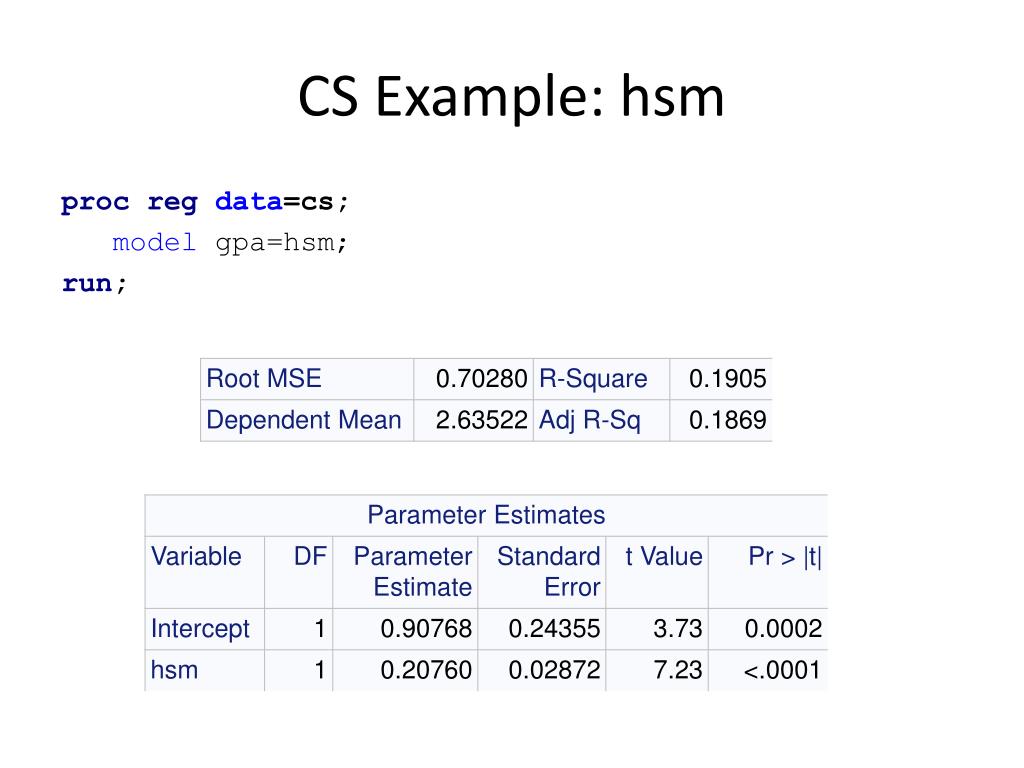Screen dimensions: 1024x768
Task: Click the 'Pr > |t|' column header
Action: point(784,556)
